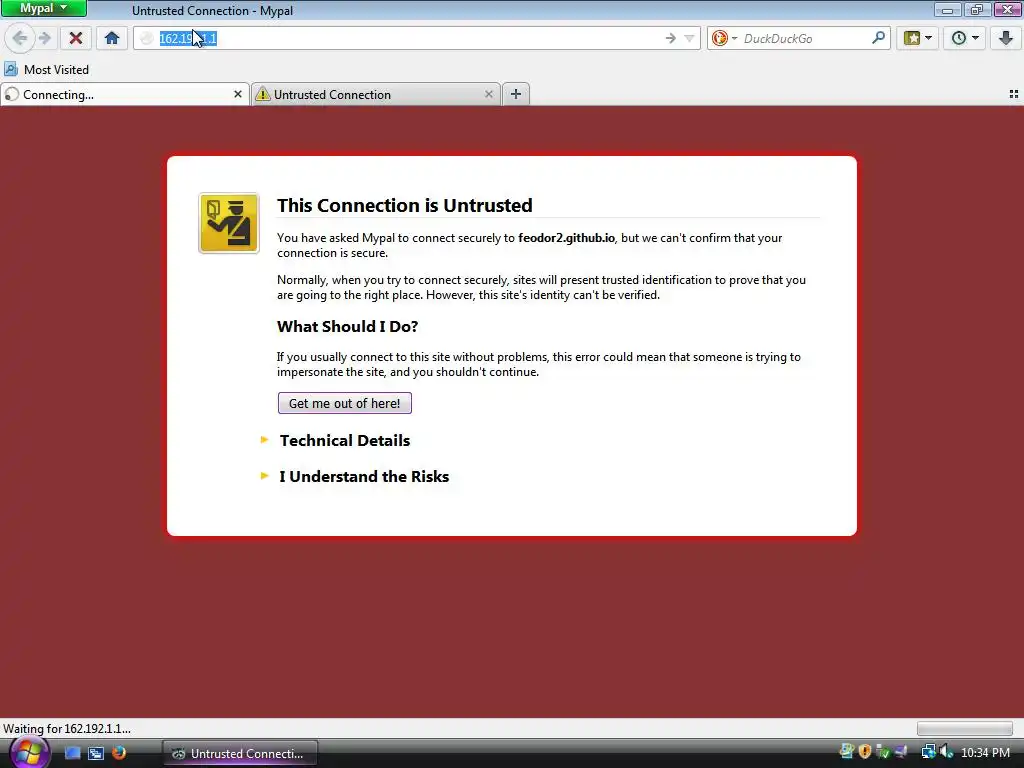
Task: Expand the History button dropdown arrow
Action: (976, 38)
